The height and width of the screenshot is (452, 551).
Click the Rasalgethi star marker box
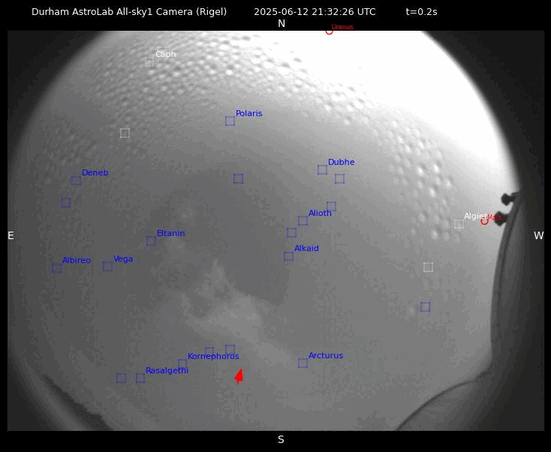(140, 378)
